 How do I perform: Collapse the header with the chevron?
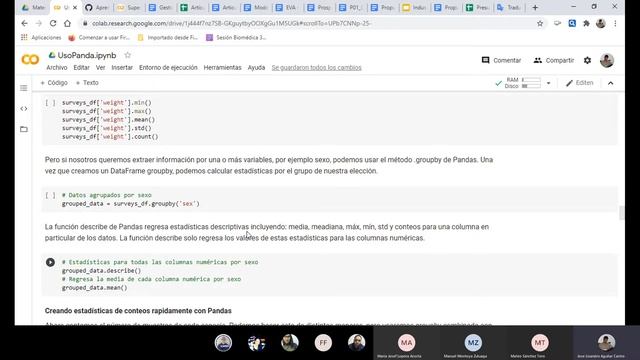611,83
